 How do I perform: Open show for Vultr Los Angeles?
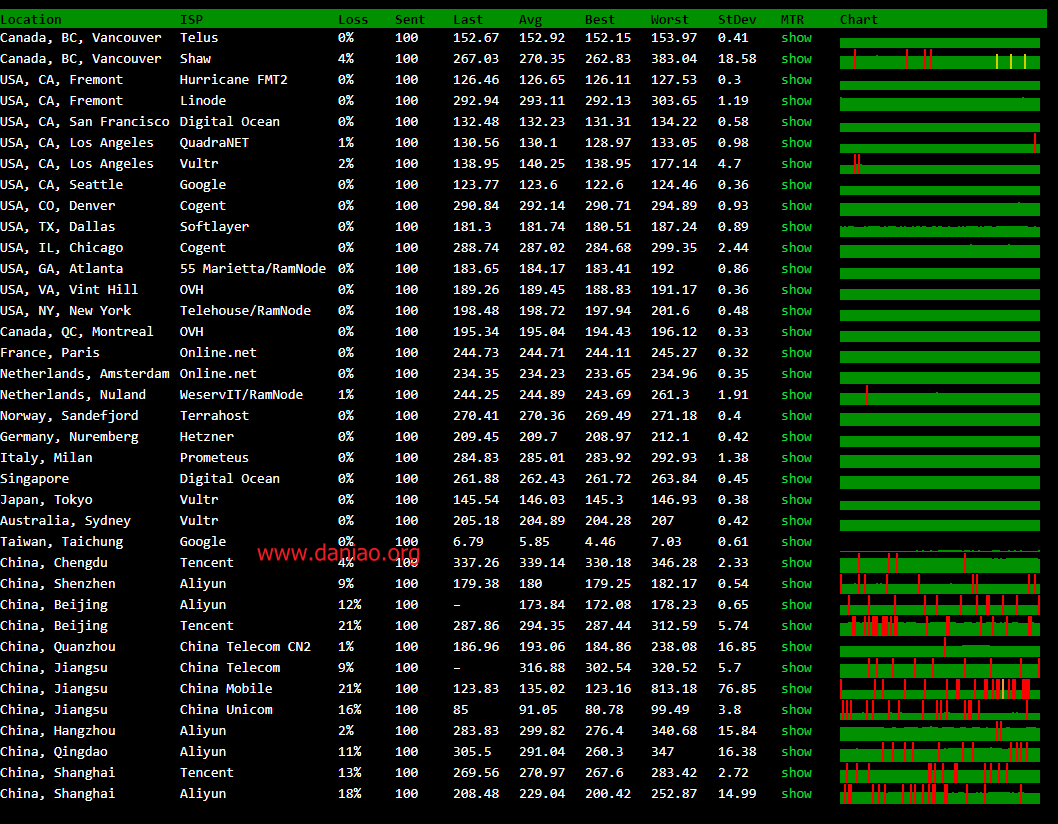coord(796,163)
